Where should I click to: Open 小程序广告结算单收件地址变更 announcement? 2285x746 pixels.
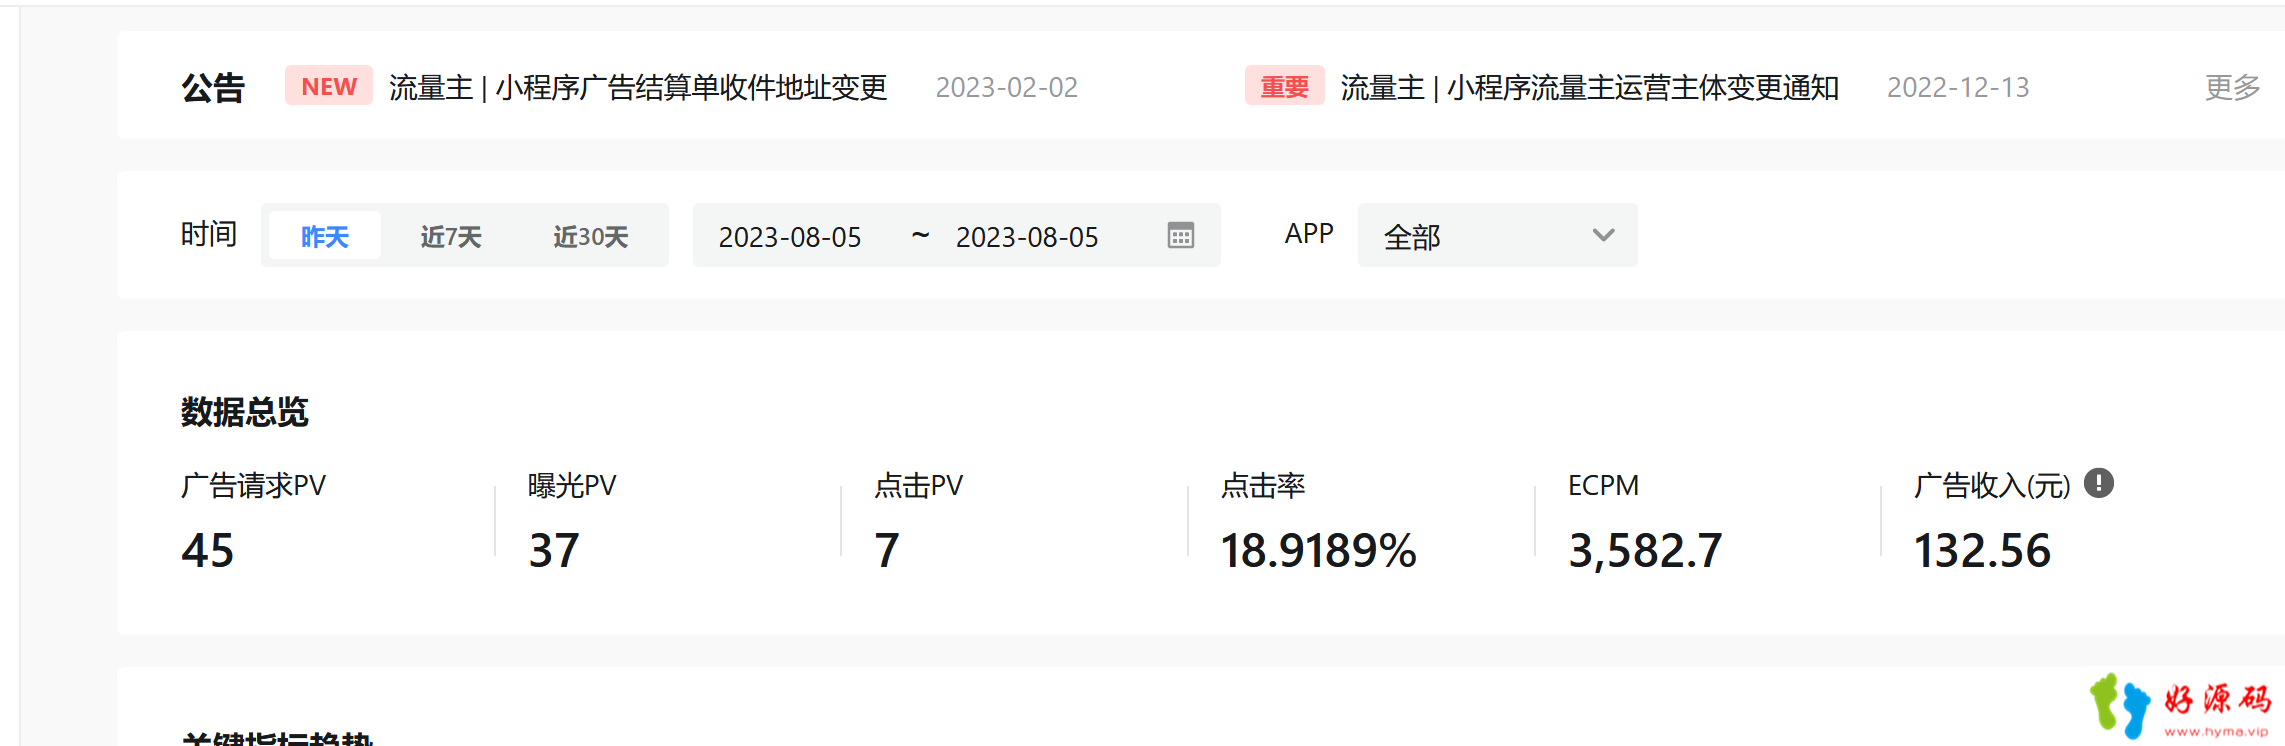pos(638,87)
